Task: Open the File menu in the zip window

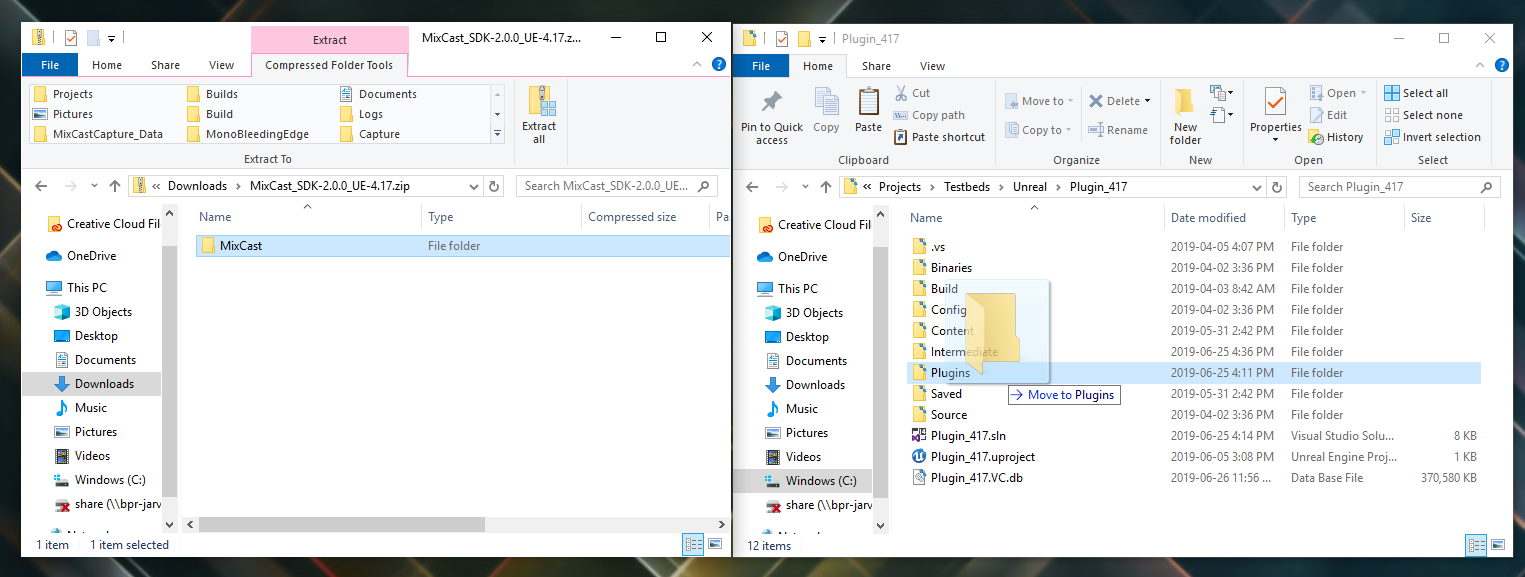Action: 50,65
